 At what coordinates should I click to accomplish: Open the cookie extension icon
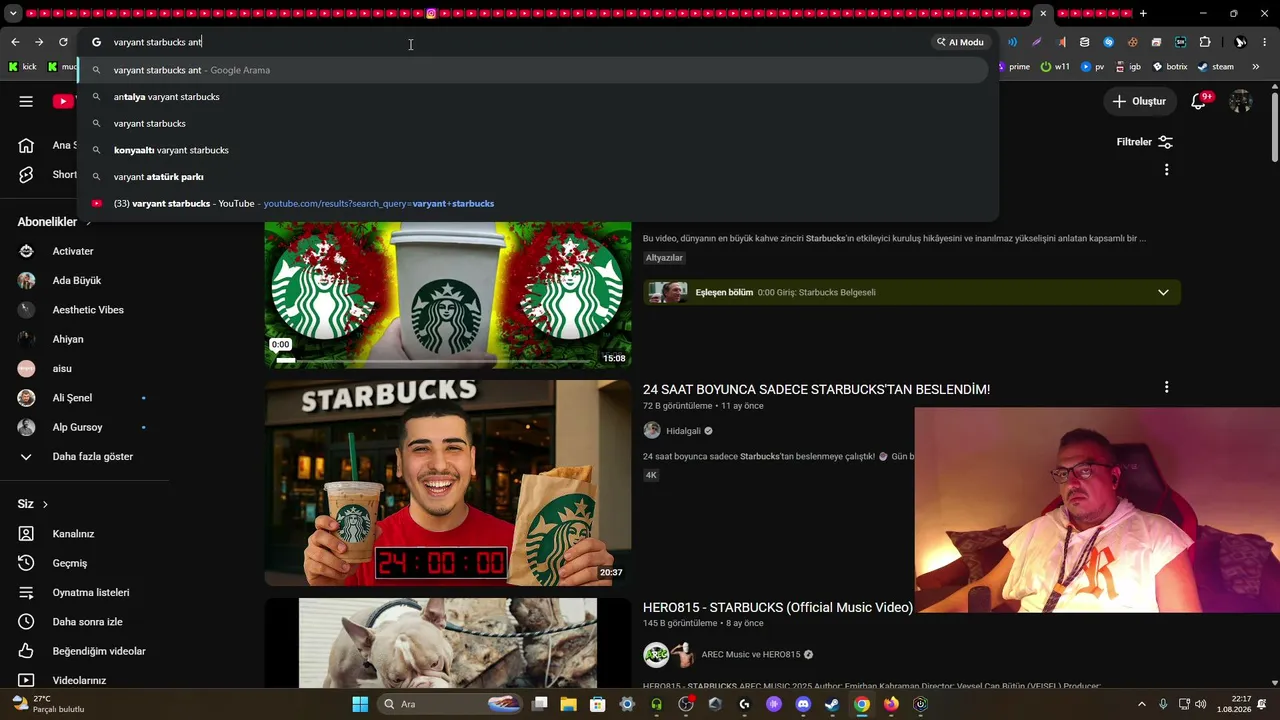1133,42
